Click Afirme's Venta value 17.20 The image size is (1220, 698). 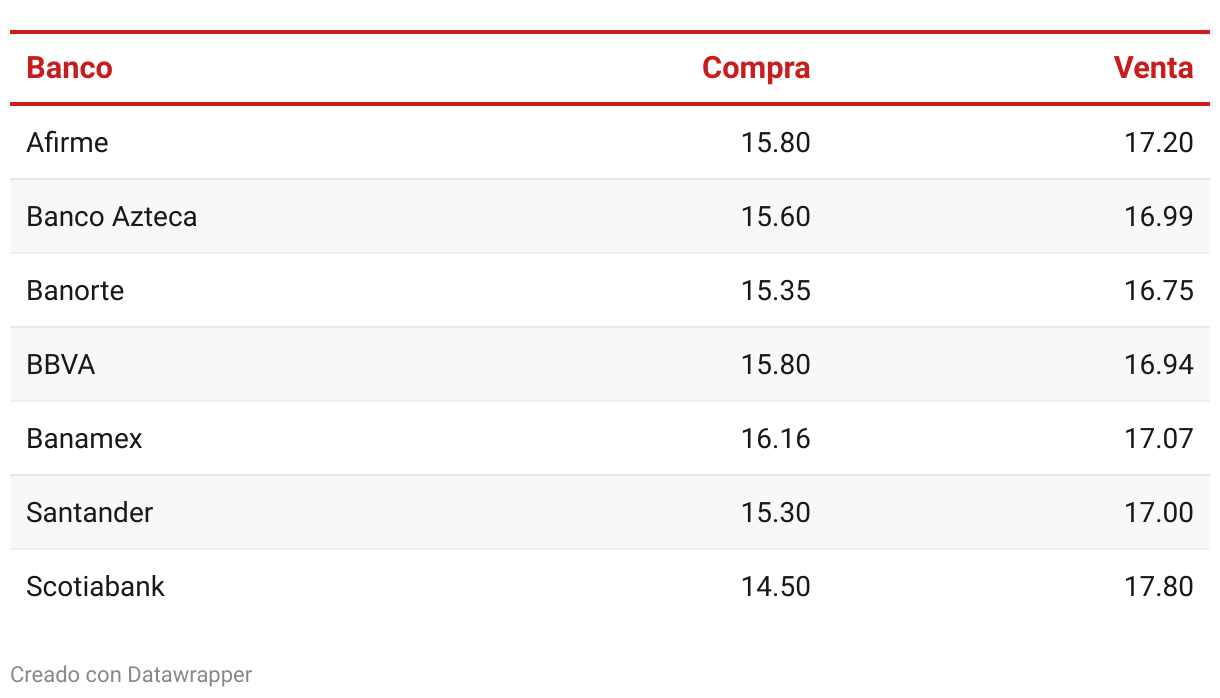pyautogui.click(x=1159, y=142)
